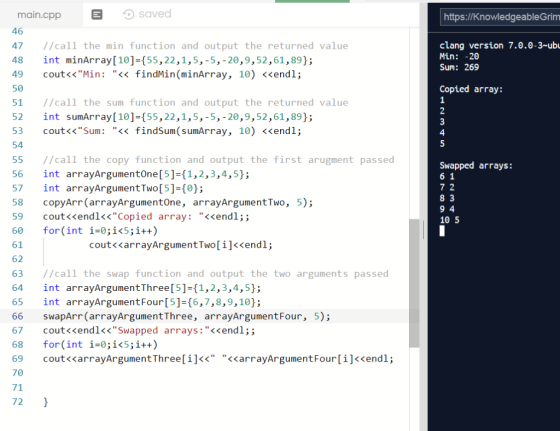This screenshot has width=560, height=431.
Task: Click the "Swapped arrays:" cout line
Action: (x=149, y=330)
